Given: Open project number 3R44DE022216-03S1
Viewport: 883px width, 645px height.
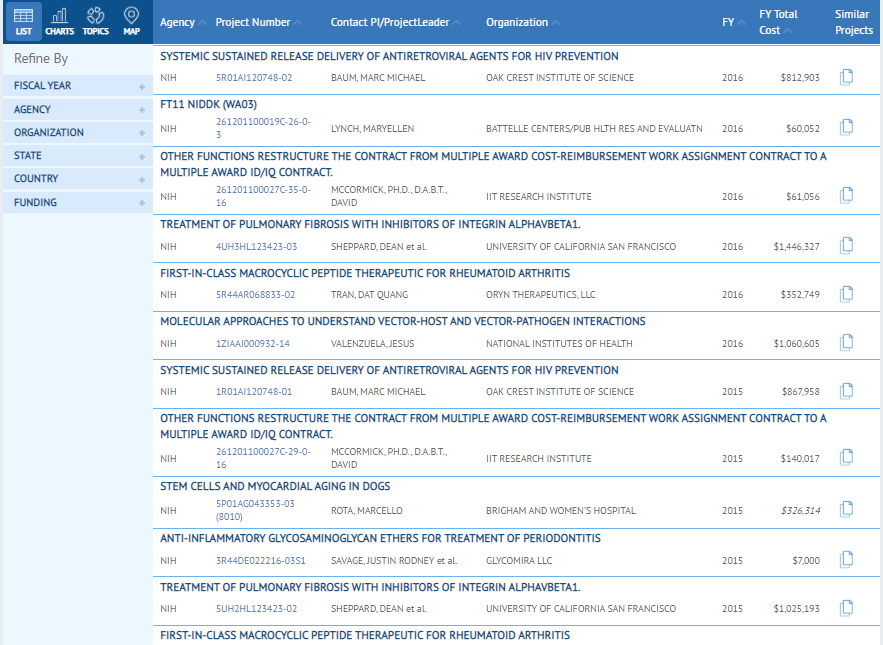Looking at the screenshot, I should point(261,561).
